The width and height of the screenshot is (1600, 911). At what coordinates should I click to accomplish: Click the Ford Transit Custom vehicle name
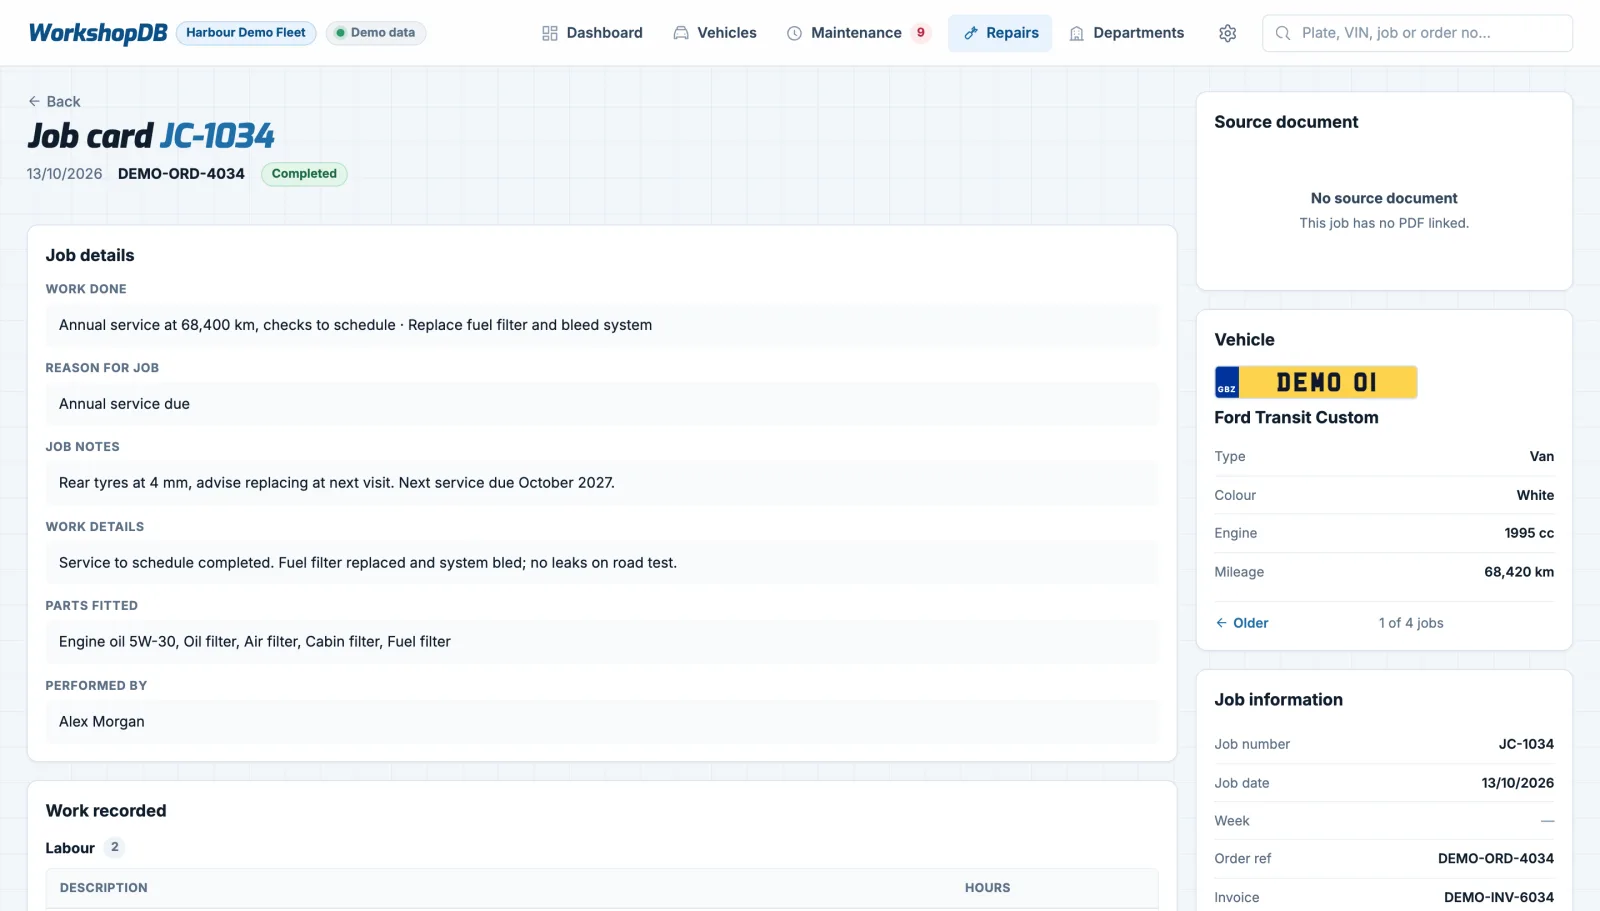pyautogui.click(x=1296, y=418)
